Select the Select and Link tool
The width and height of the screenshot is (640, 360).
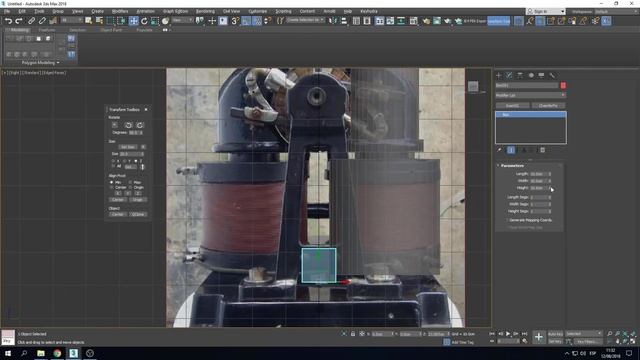point(31,20)
